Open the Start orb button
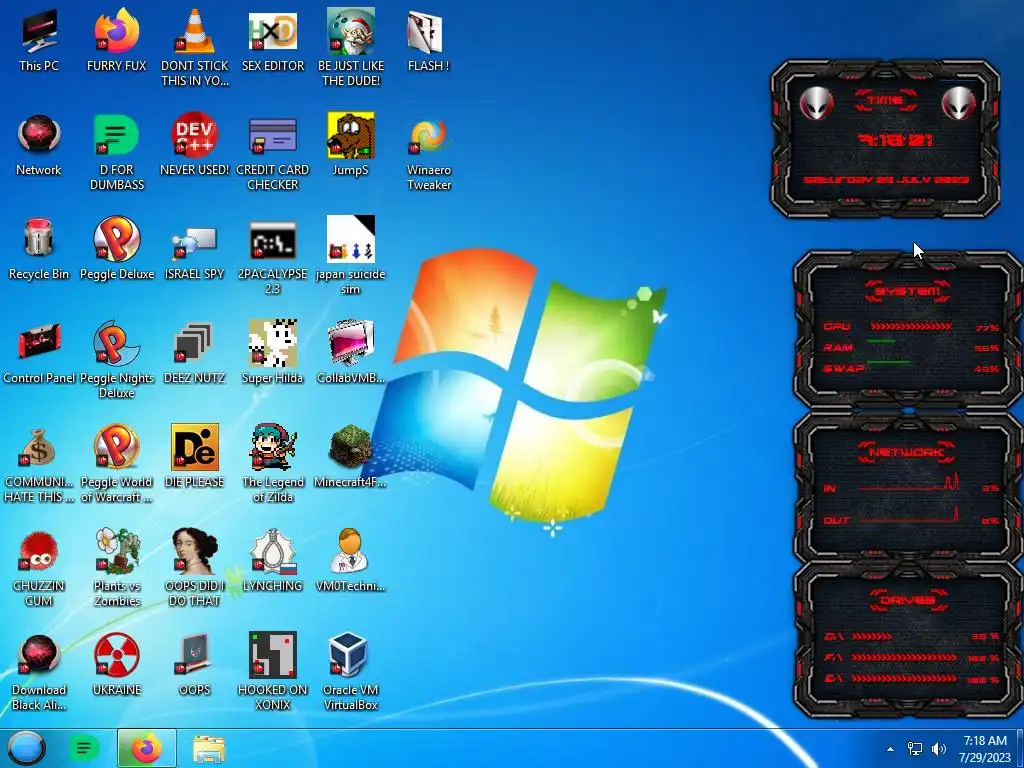 [x=26, y=748]
